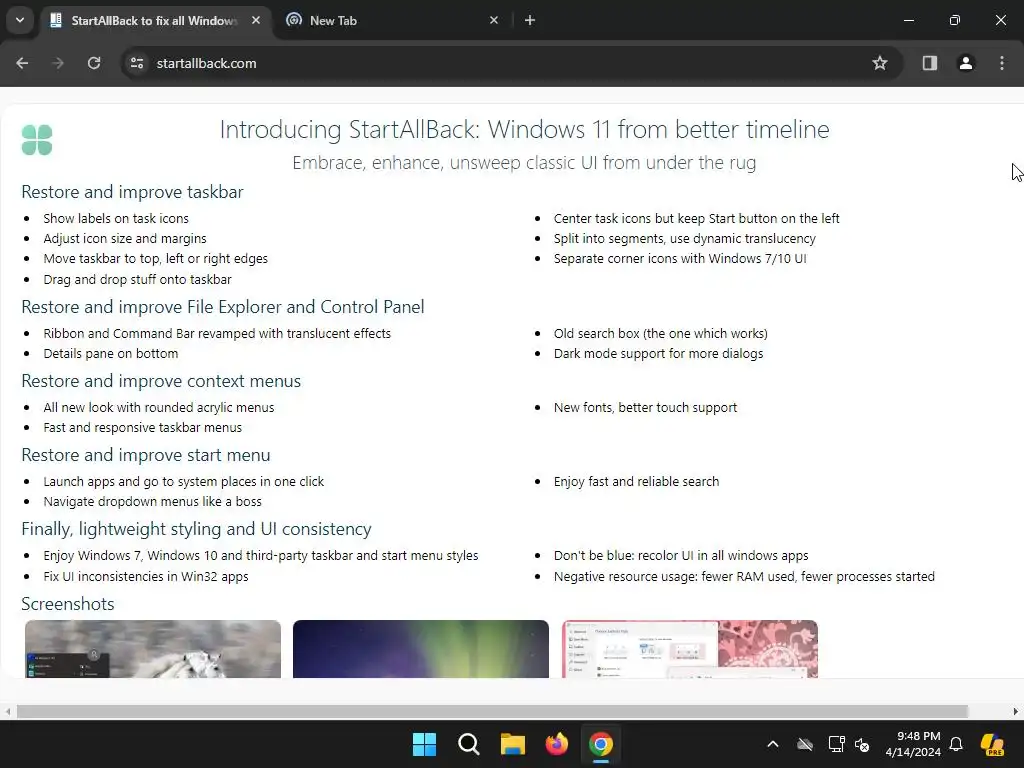This screenshot has width=1024, height=768.
Task: Open a new tab with plus button
Action: 530,20
